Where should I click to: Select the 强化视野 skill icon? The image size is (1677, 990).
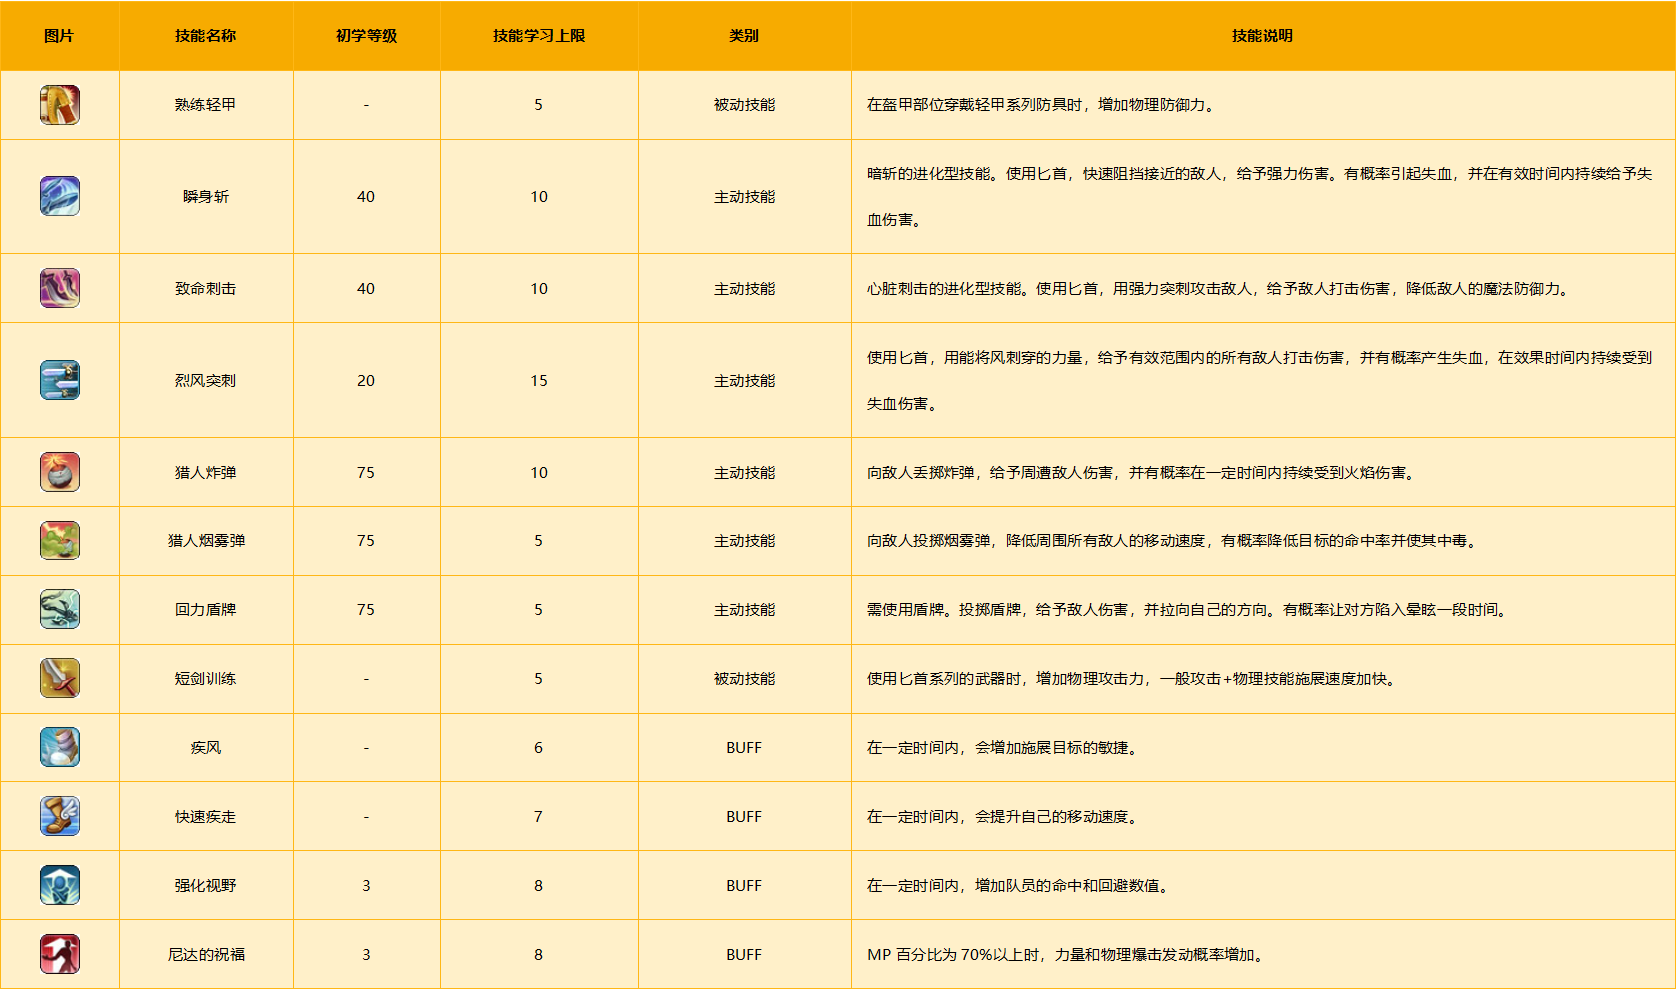60,885
